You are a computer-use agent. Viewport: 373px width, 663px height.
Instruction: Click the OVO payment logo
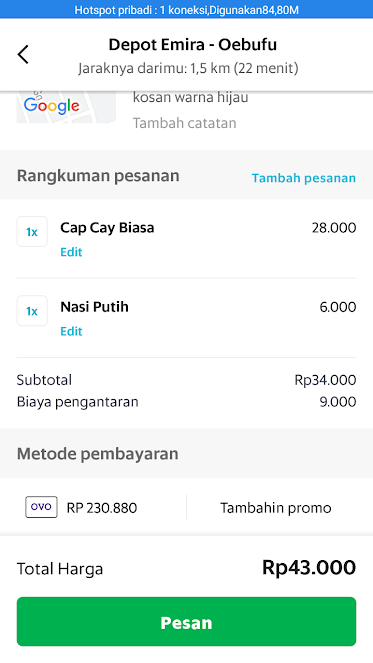(x=41, y=507)
